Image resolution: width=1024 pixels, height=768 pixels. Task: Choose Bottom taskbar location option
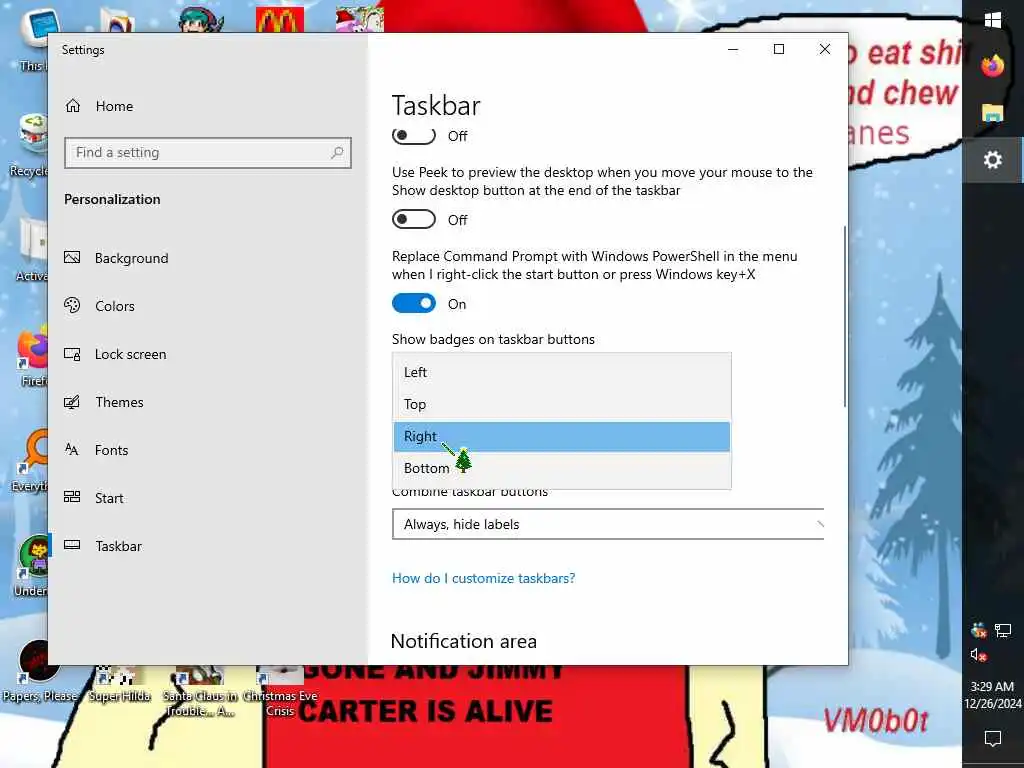pyautogui.click(x=562, y=468)
